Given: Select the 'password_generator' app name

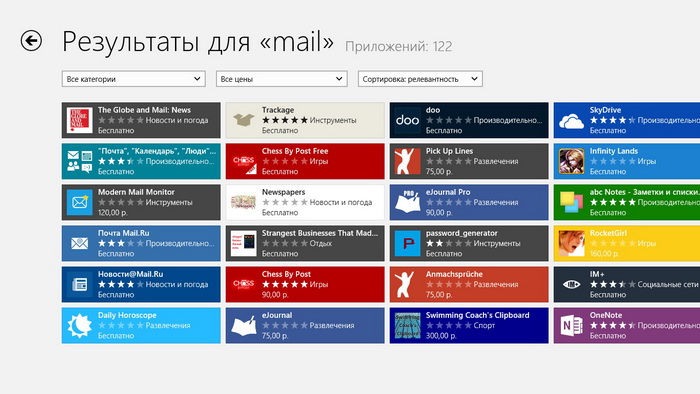Looking at the screenshot, I should [x=462, y=233].
